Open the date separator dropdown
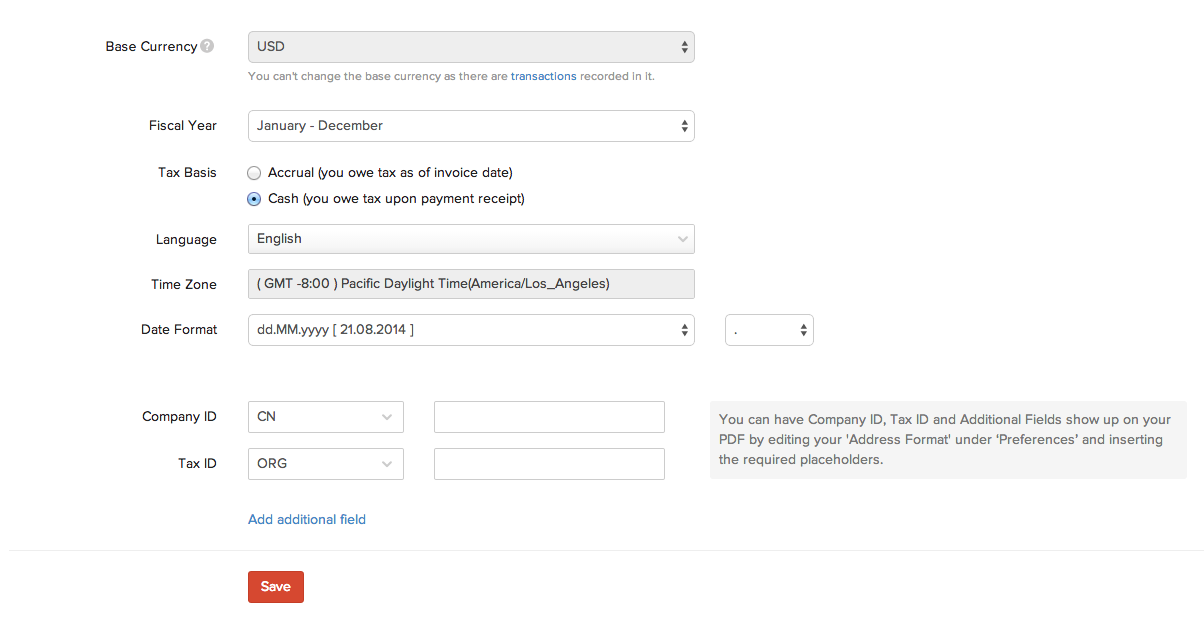Screen dimensions: 1204x622 click(x=768, y=330)
